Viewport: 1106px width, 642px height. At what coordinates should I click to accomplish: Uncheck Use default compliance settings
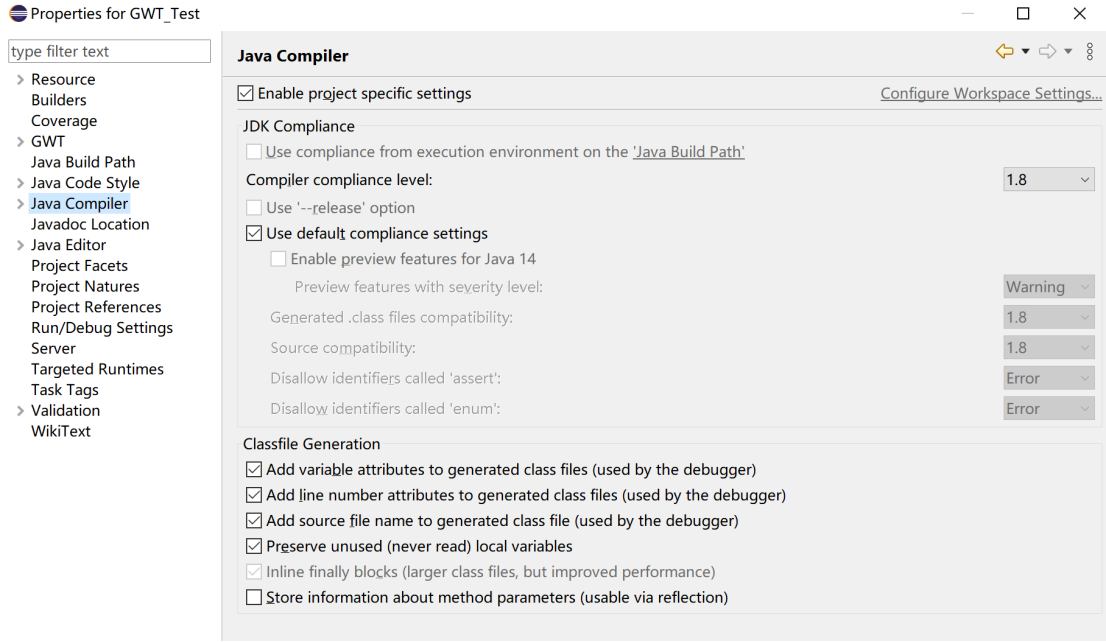tap(254, 233)
